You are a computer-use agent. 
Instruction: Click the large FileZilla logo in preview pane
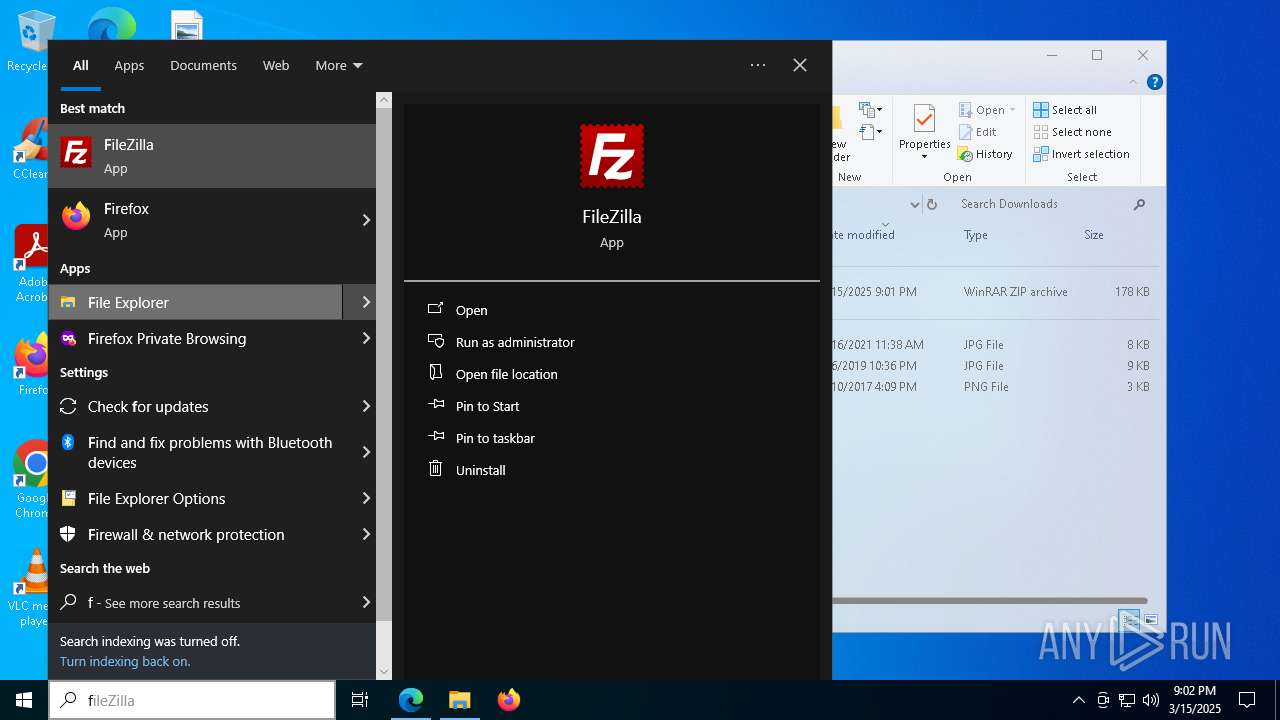tap(612, 156)
